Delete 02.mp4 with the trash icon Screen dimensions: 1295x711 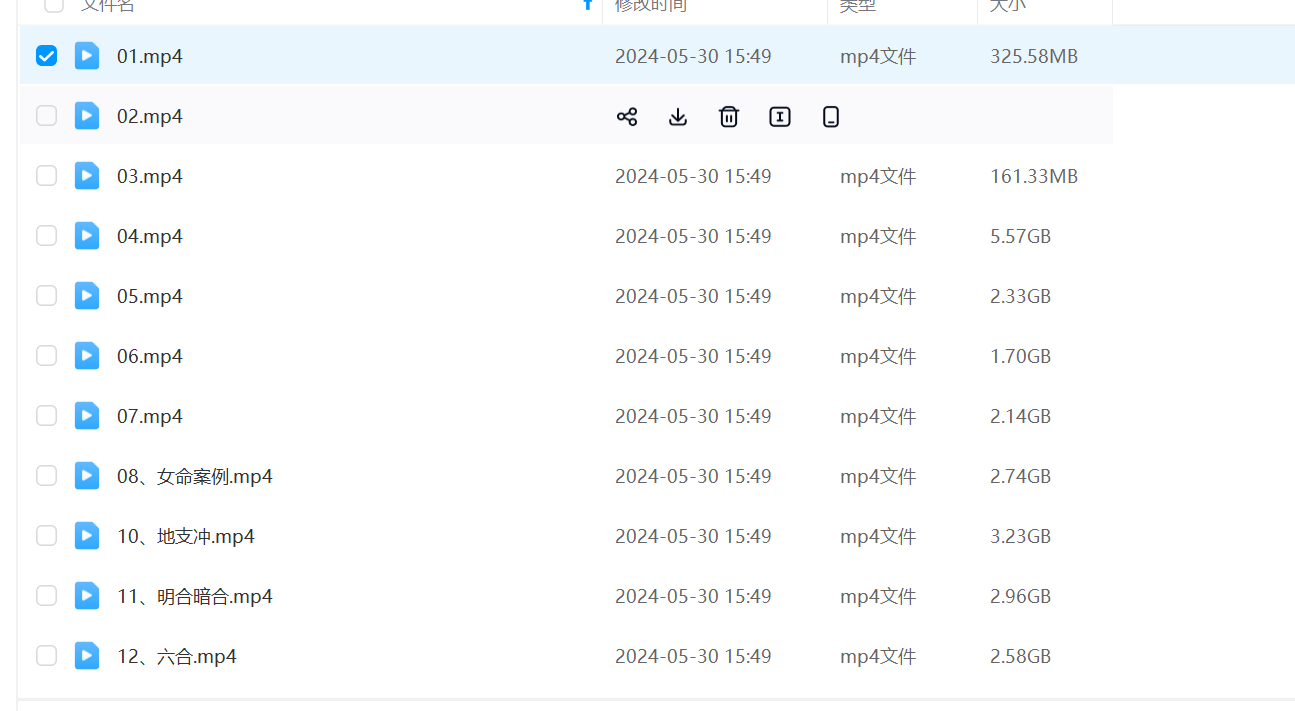(729, 117)
